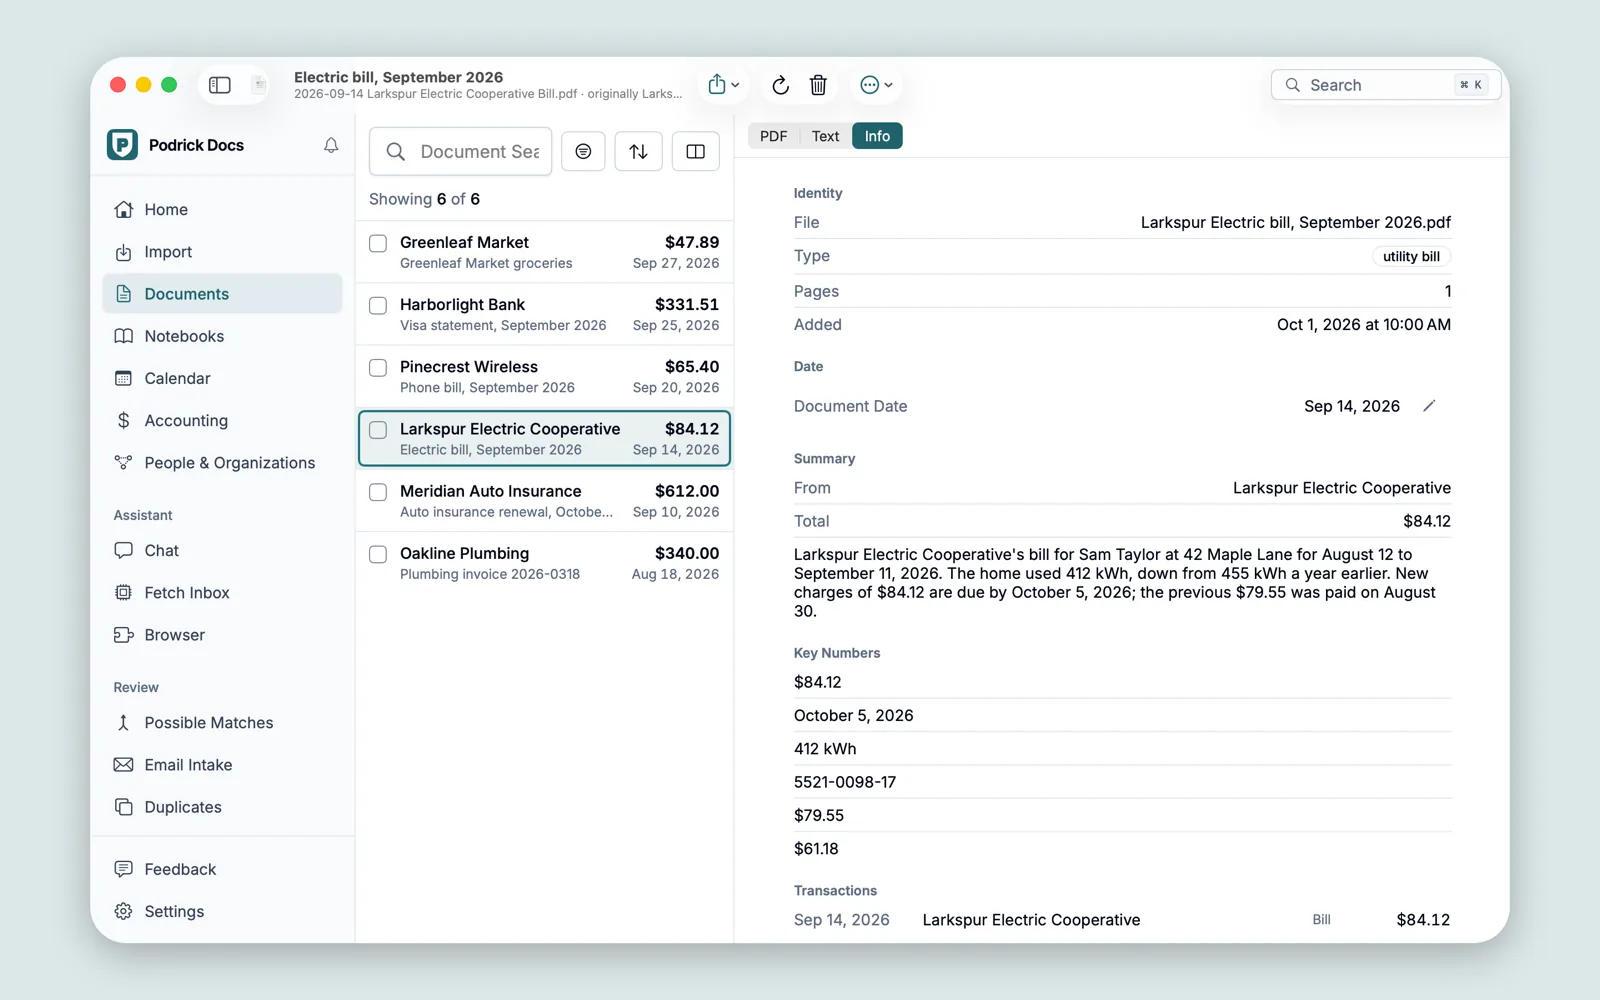Open Calendar section
This screenshot has width=1600, height=1000.
click(x=222, y=378)
